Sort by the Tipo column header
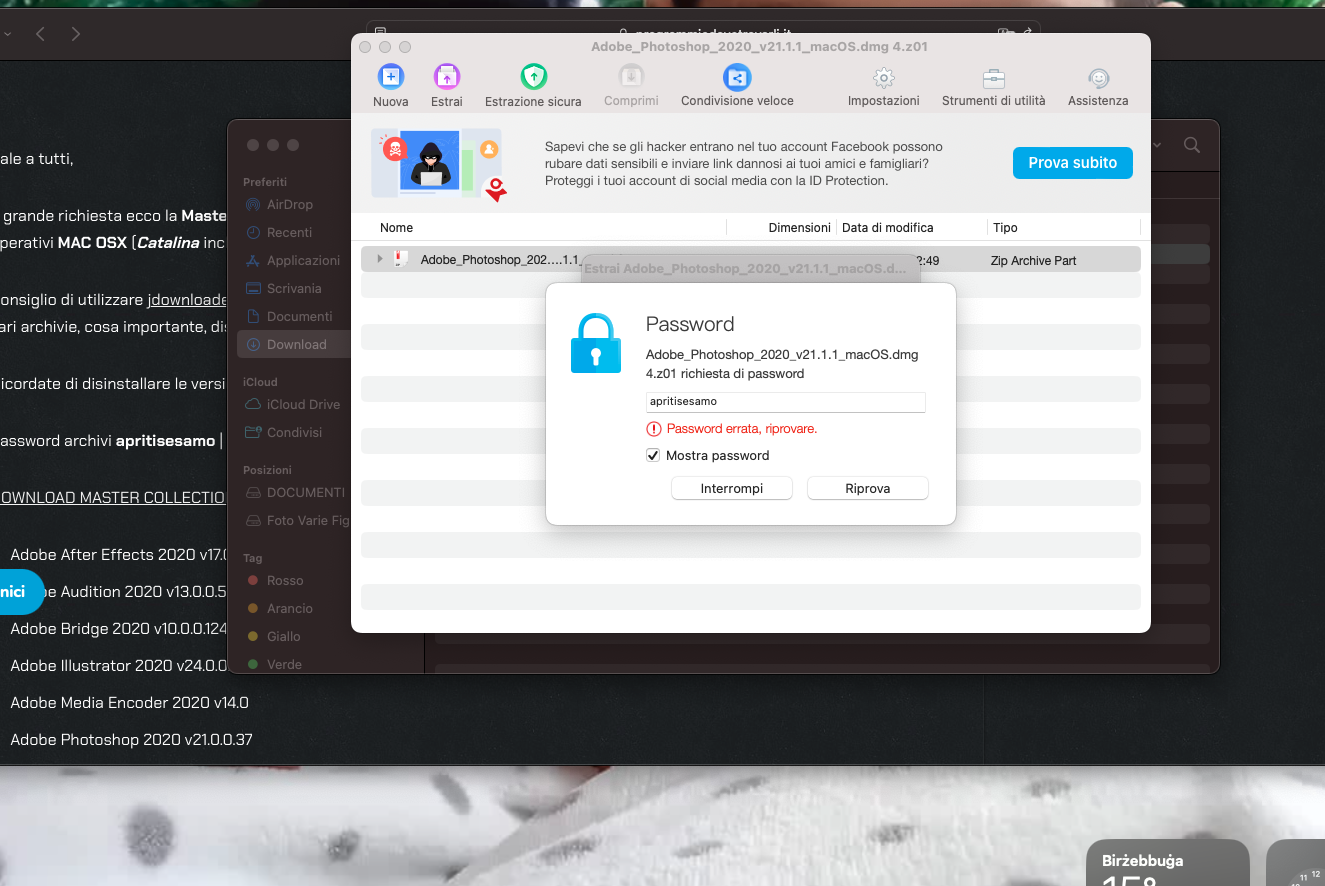Screen dimensions: 1325x886 pos(1005,227)
